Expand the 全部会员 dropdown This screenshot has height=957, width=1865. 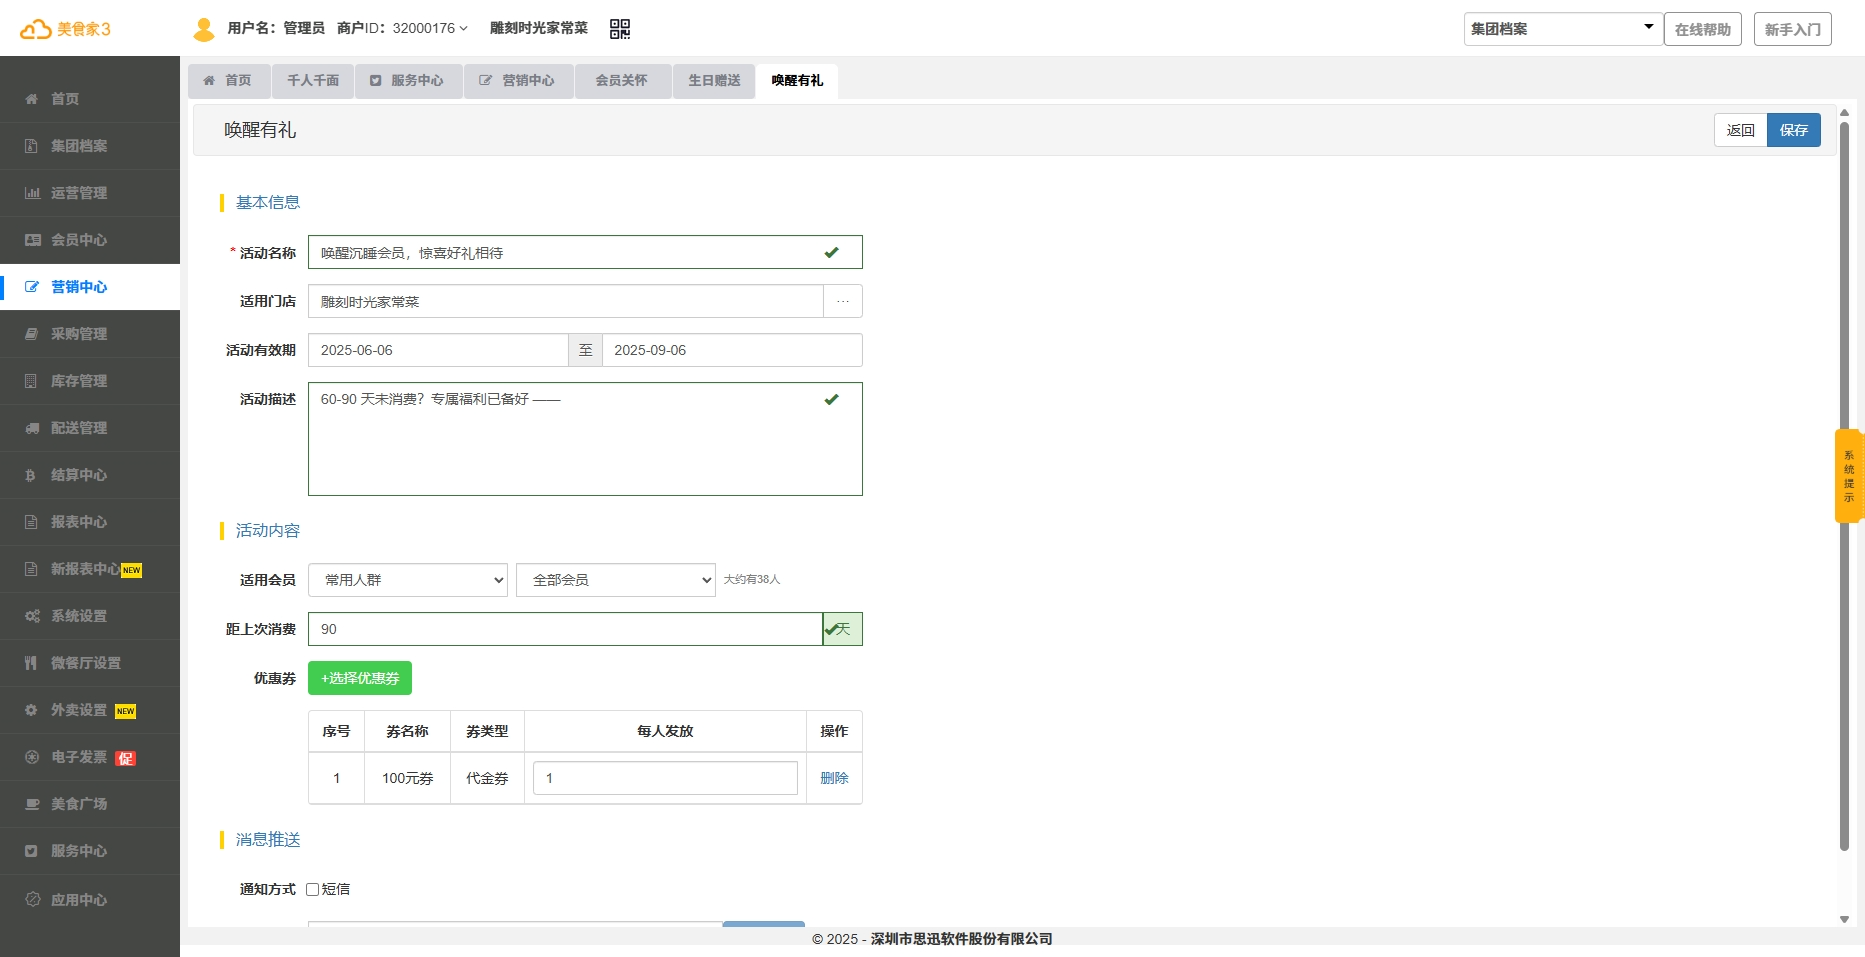pyautogui.click(x=615, y=580)
